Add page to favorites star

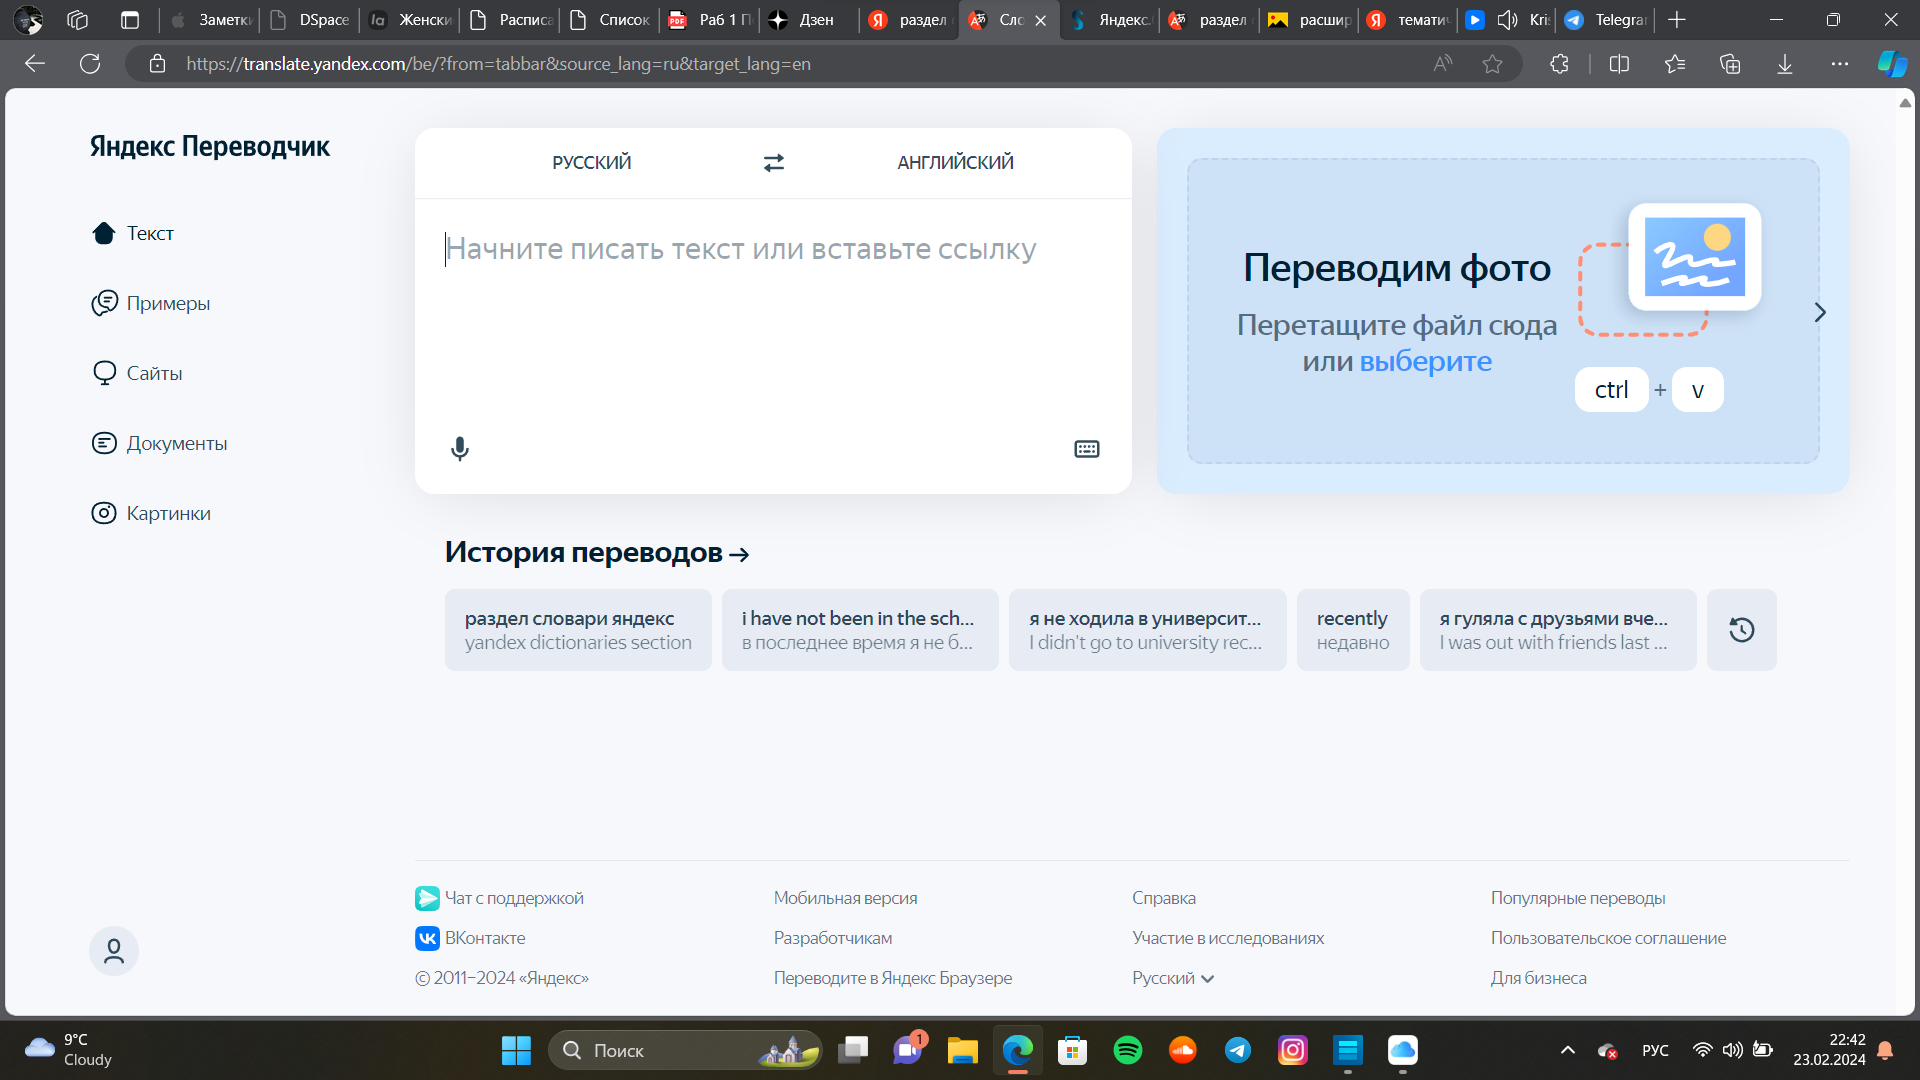point(1492,64)
